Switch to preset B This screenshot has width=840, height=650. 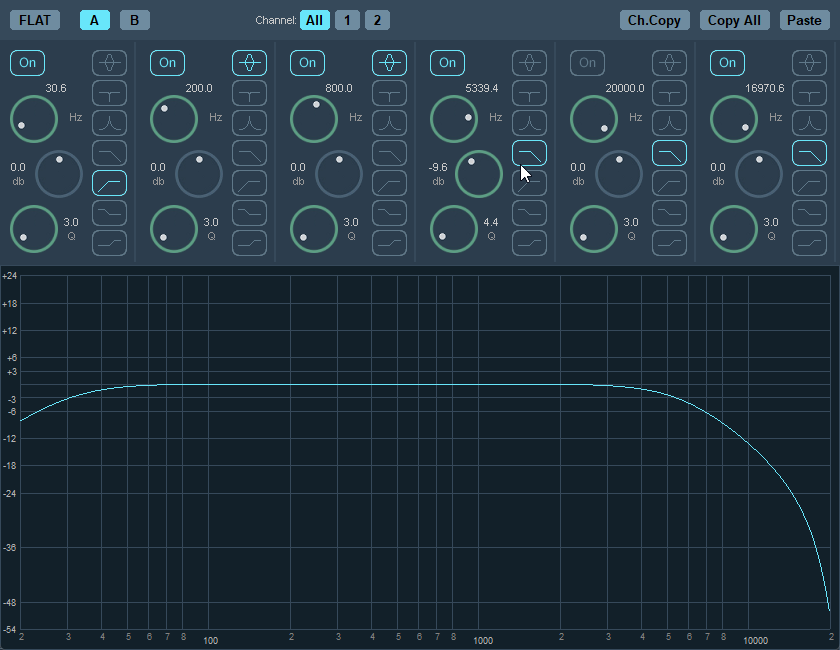click(x=134, y=20)
